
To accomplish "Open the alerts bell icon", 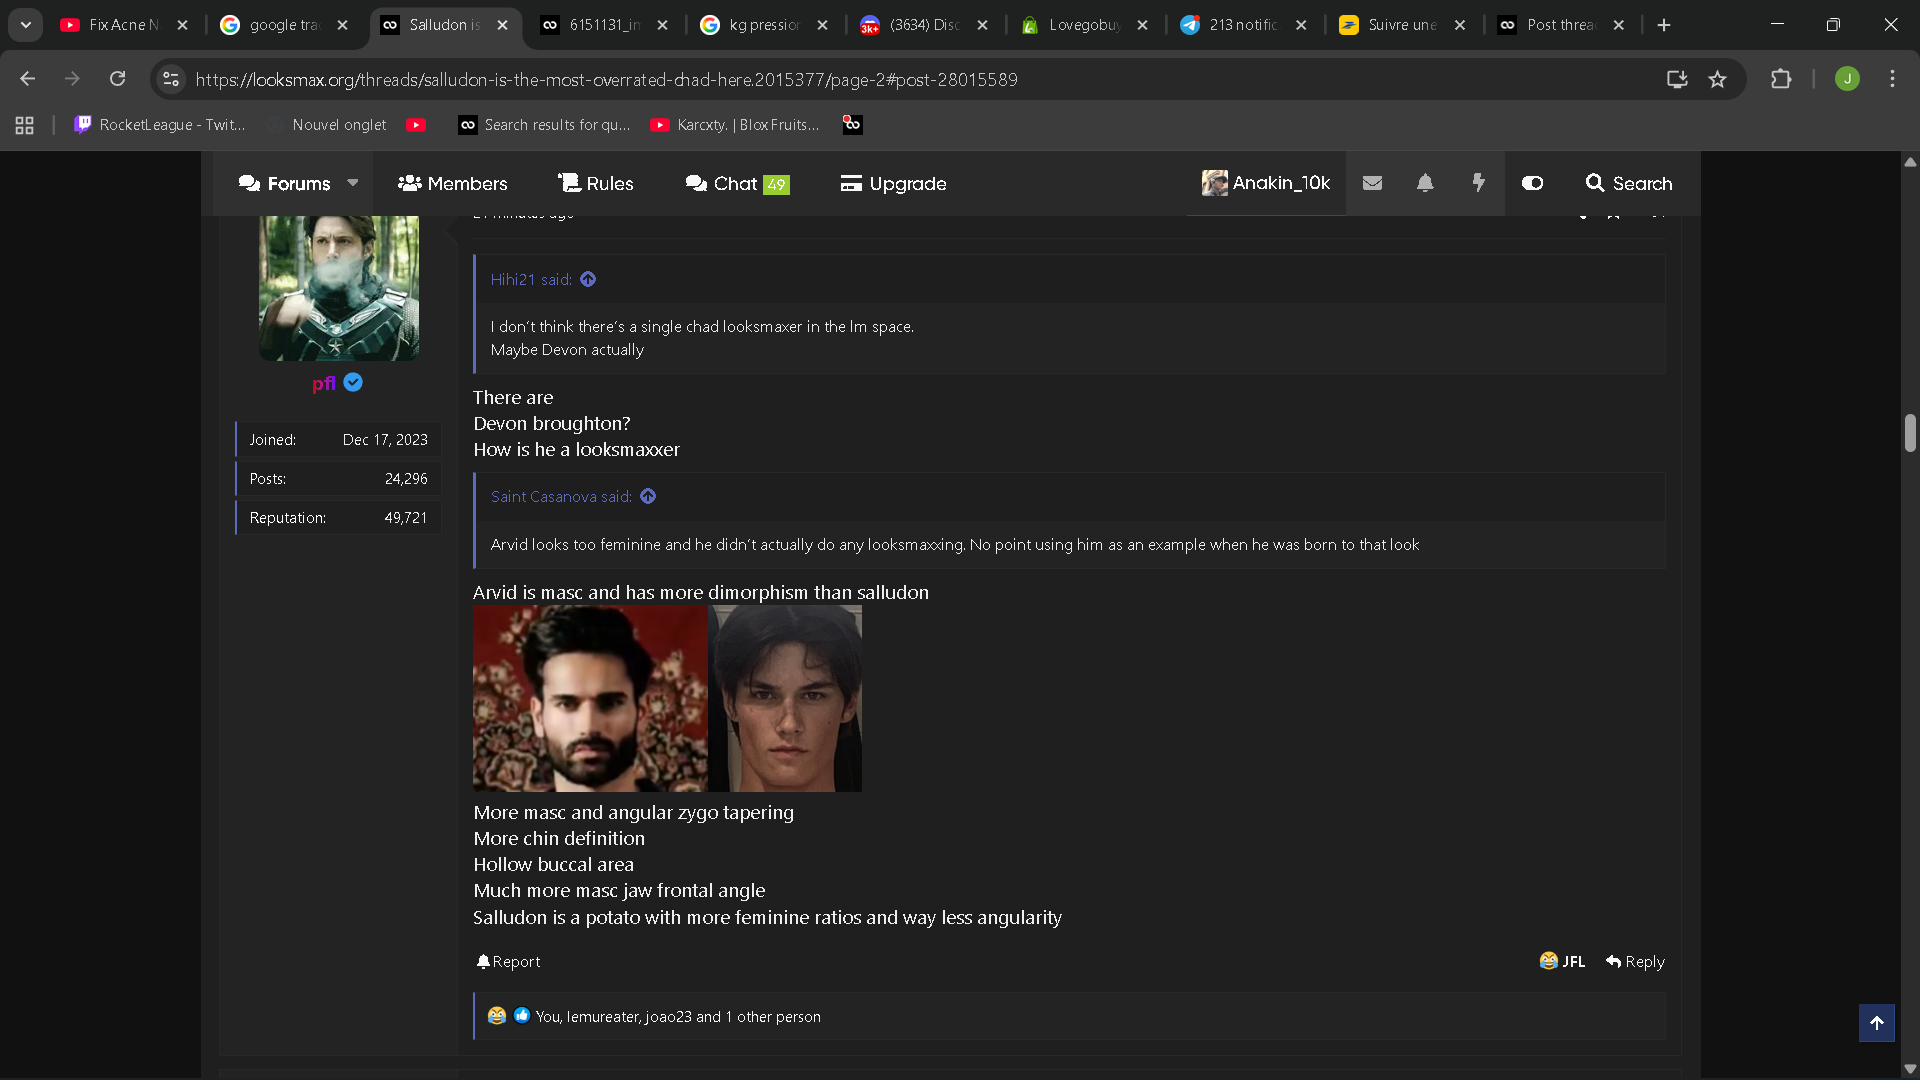I will [x=1425, y=183].
